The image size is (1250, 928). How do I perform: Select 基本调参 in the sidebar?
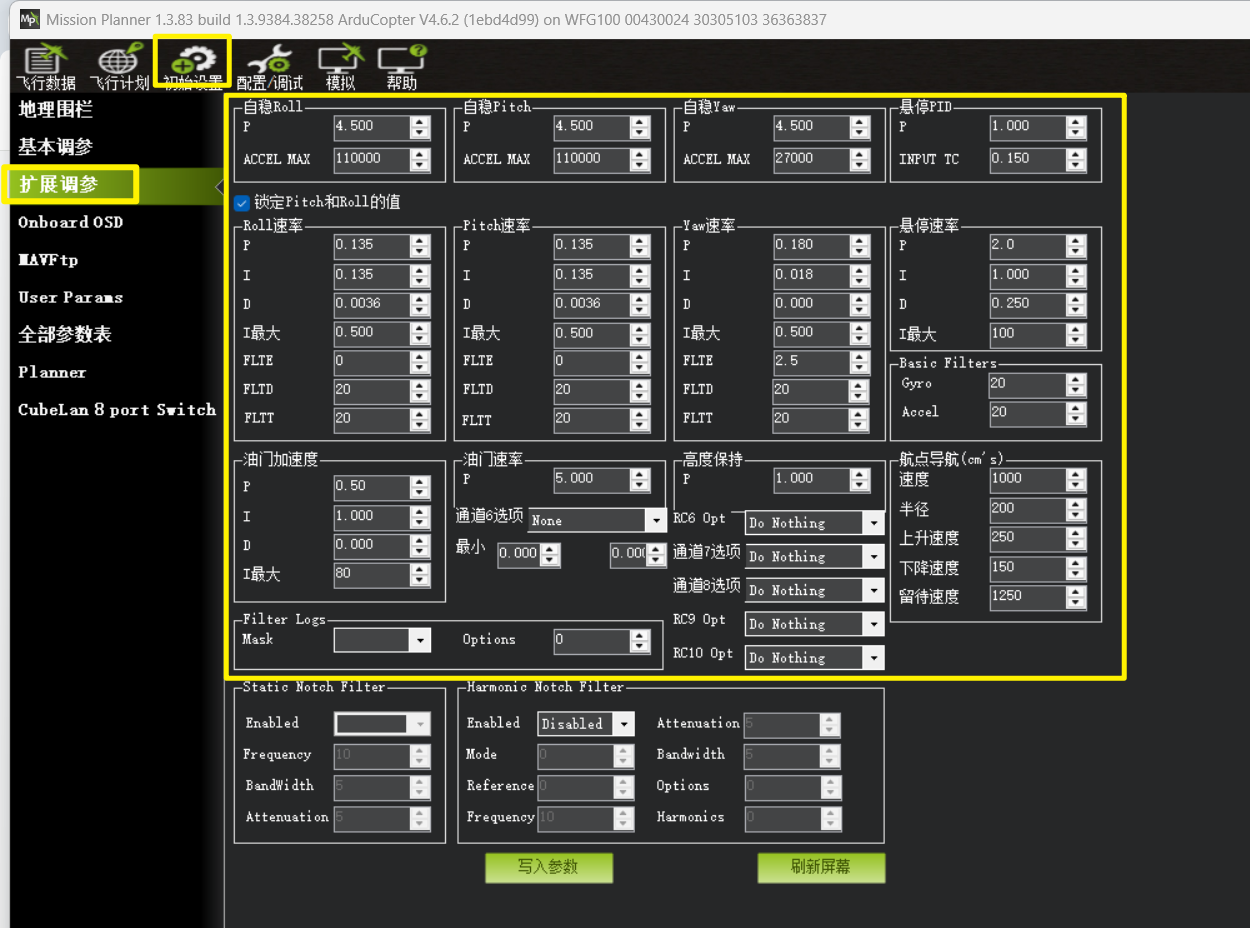[x=56, y=147]
